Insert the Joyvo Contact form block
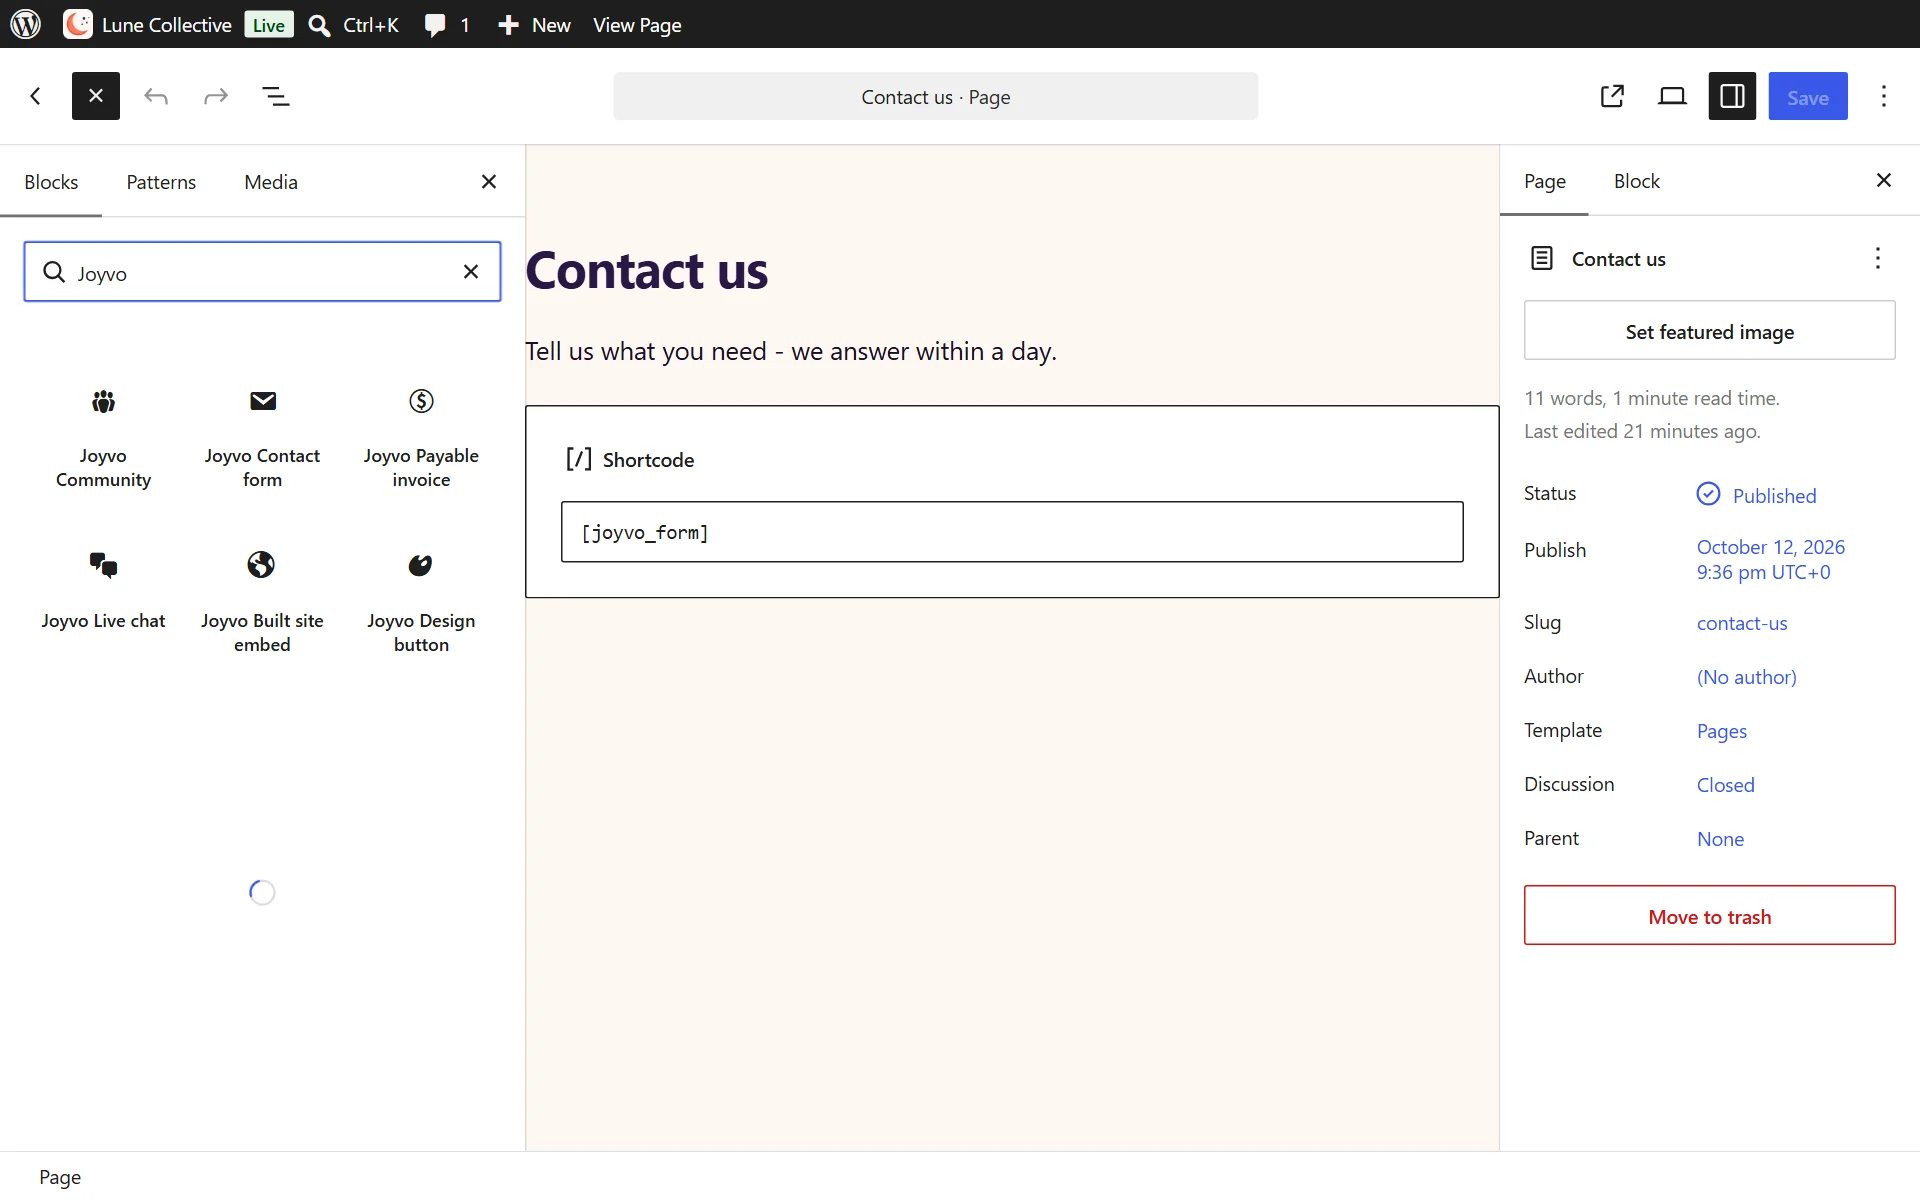 (x=262, y=438)
